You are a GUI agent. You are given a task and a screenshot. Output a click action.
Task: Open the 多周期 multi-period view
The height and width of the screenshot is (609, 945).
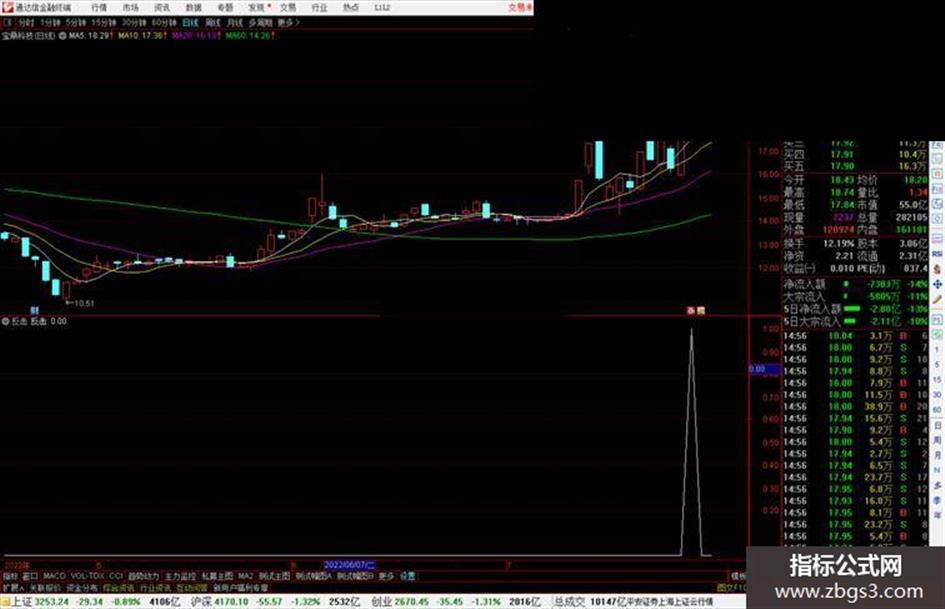(x=260, y=22)
